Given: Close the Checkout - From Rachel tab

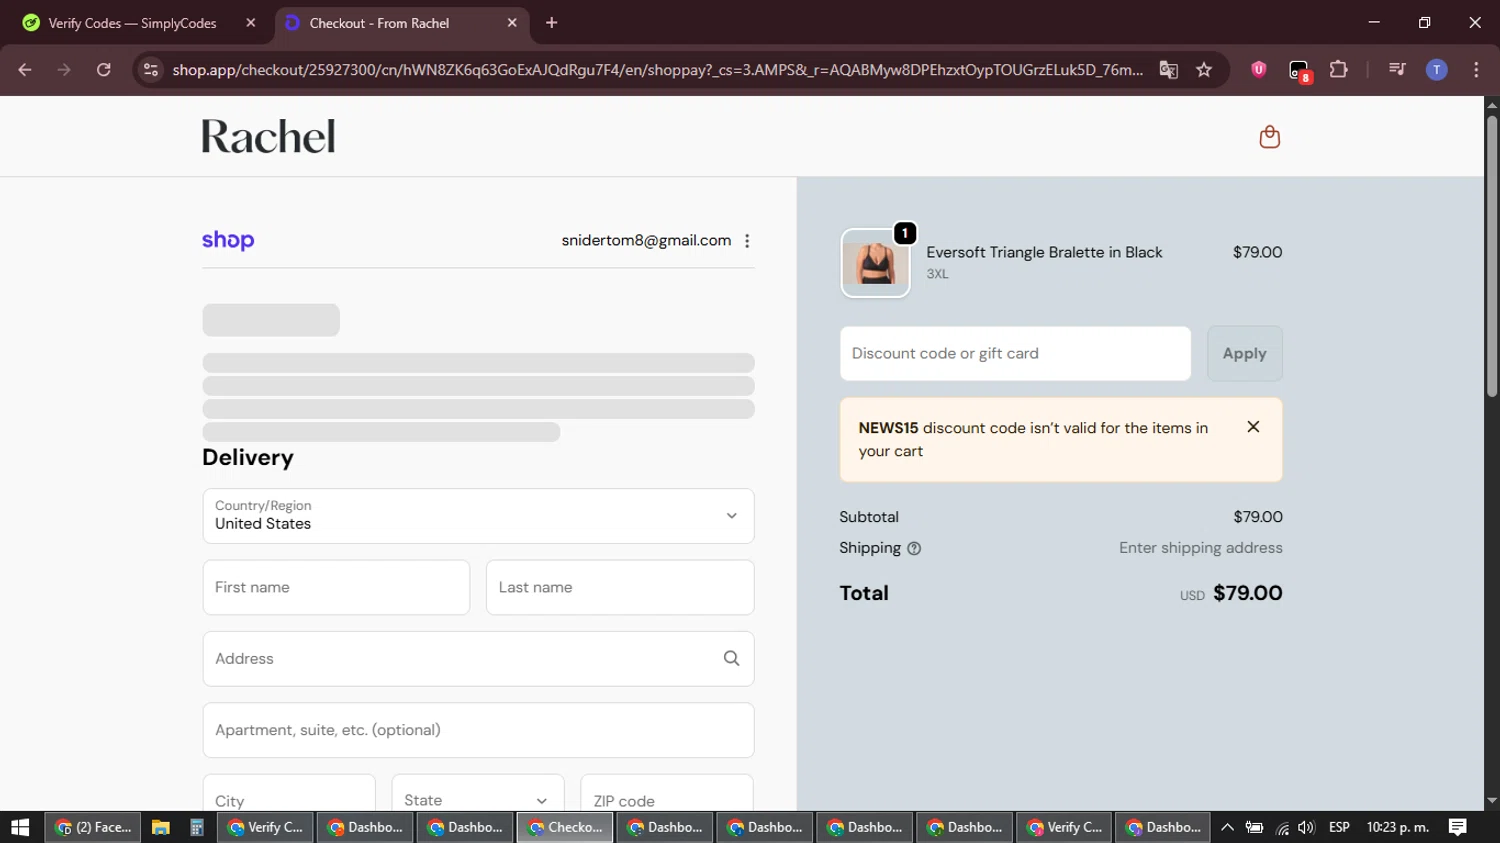Looking at the screenshot, I should point(512,22).
